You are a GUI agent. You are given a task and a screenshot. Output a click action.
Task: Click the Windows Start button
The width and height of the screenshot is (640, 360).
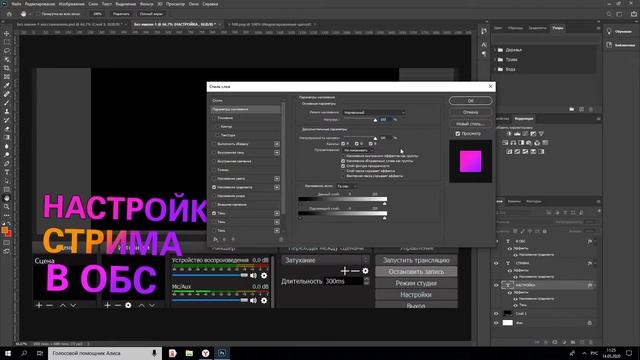tap(8, 353)
